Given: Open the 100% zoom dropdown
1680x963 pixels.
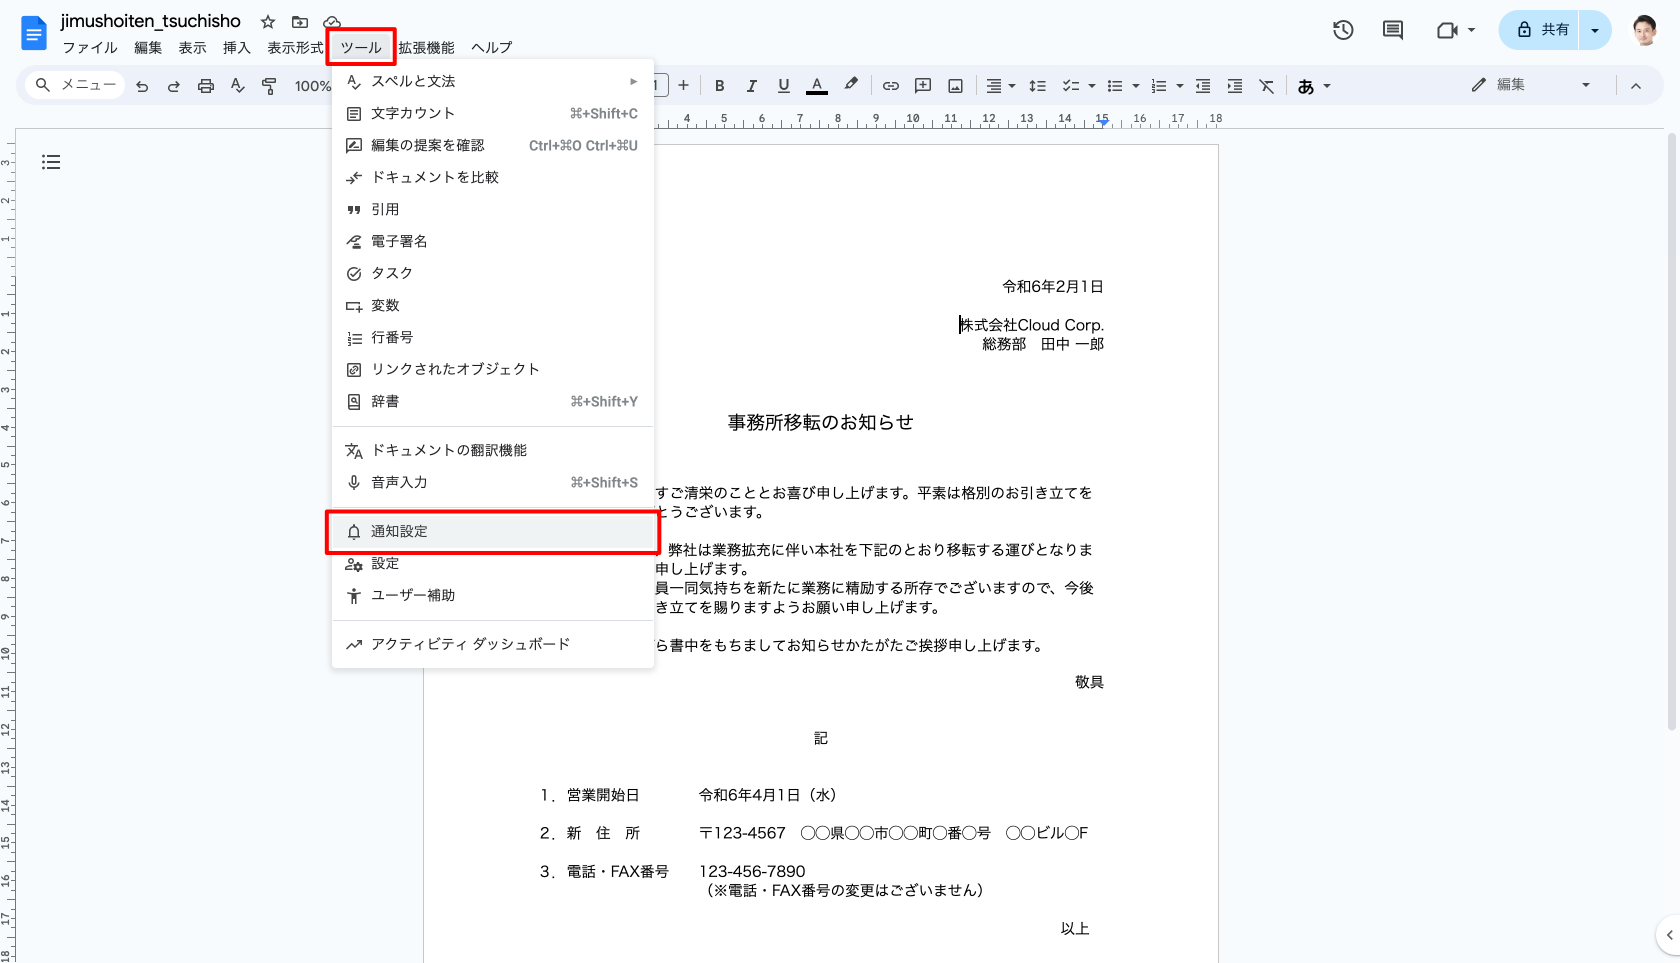Looking at the screenshot, I should (x=312, y=86).
